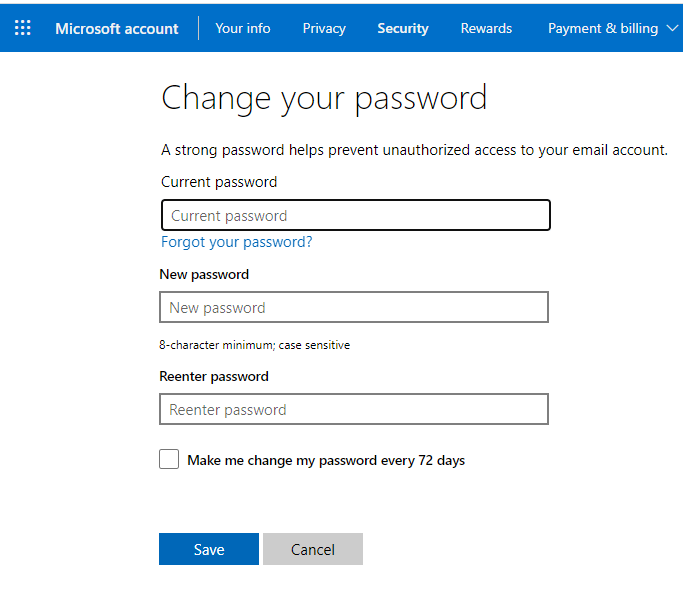The image size is (683, 598).
Task: Open the app launcher grid icon
Action: click(x=23, y=28)
